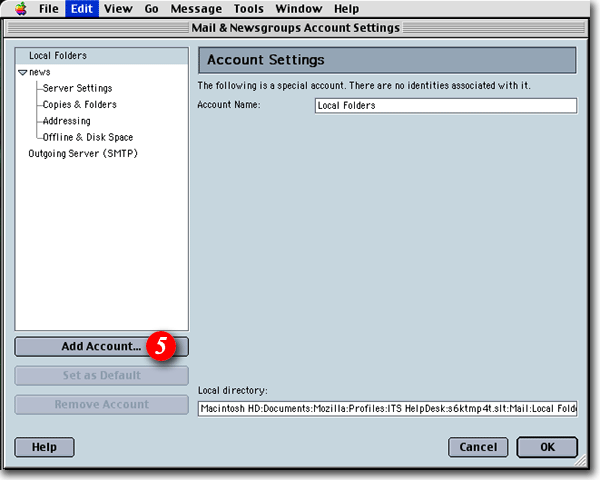Select Local Folders in the account list
Screen dimensions: 600x480
point(57,56)
